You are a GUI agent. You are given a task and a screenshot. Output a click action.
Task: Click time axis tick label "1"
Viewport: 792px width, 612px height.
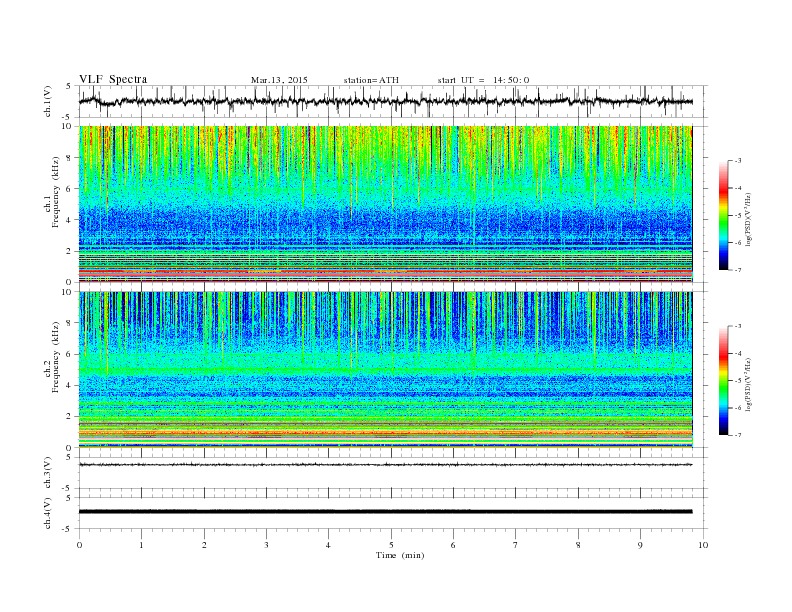(x=141, y=545)
